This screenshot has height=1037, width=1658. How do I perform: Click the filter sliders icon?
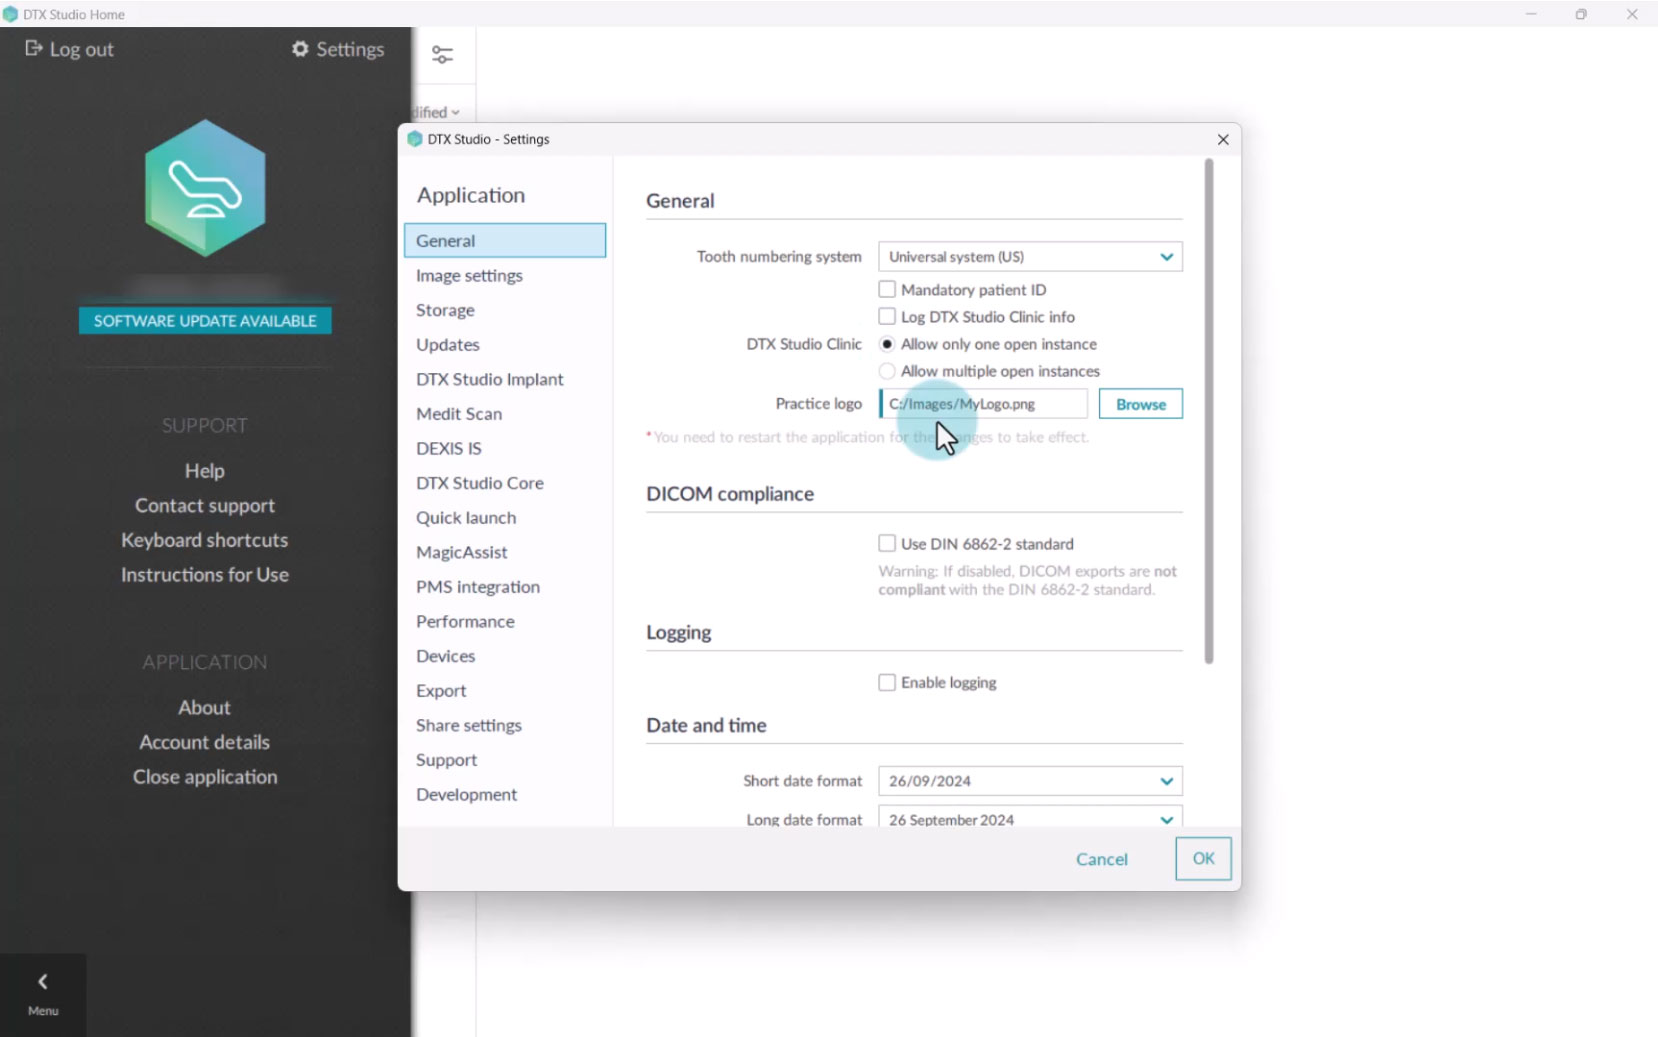coord(442,55)
